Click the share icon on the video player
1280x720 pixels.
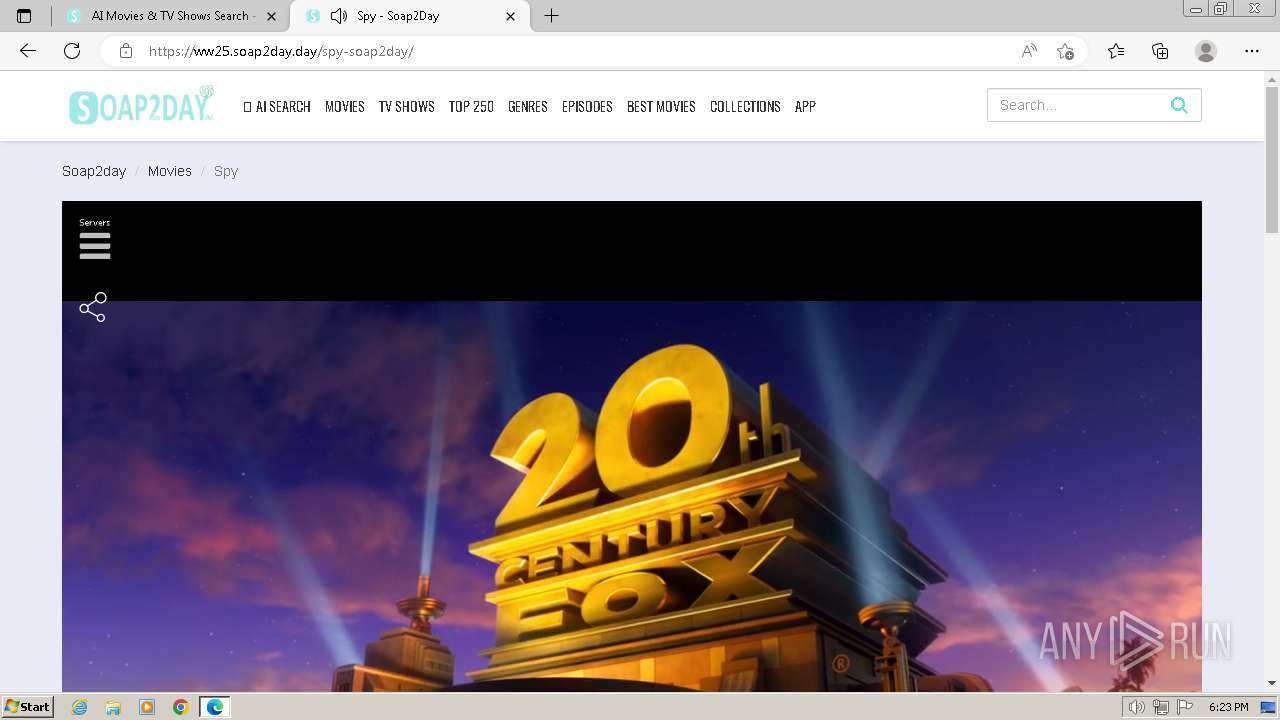(x=93, y=307)
